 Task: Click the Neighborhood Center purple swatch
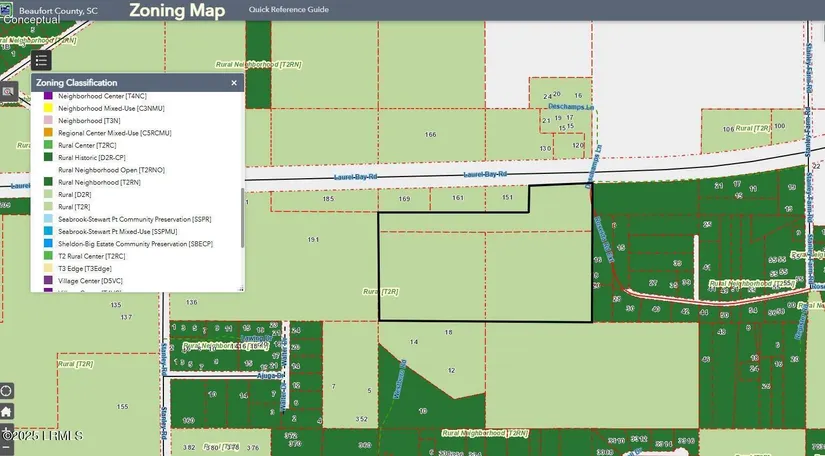[x=46, y=95]
